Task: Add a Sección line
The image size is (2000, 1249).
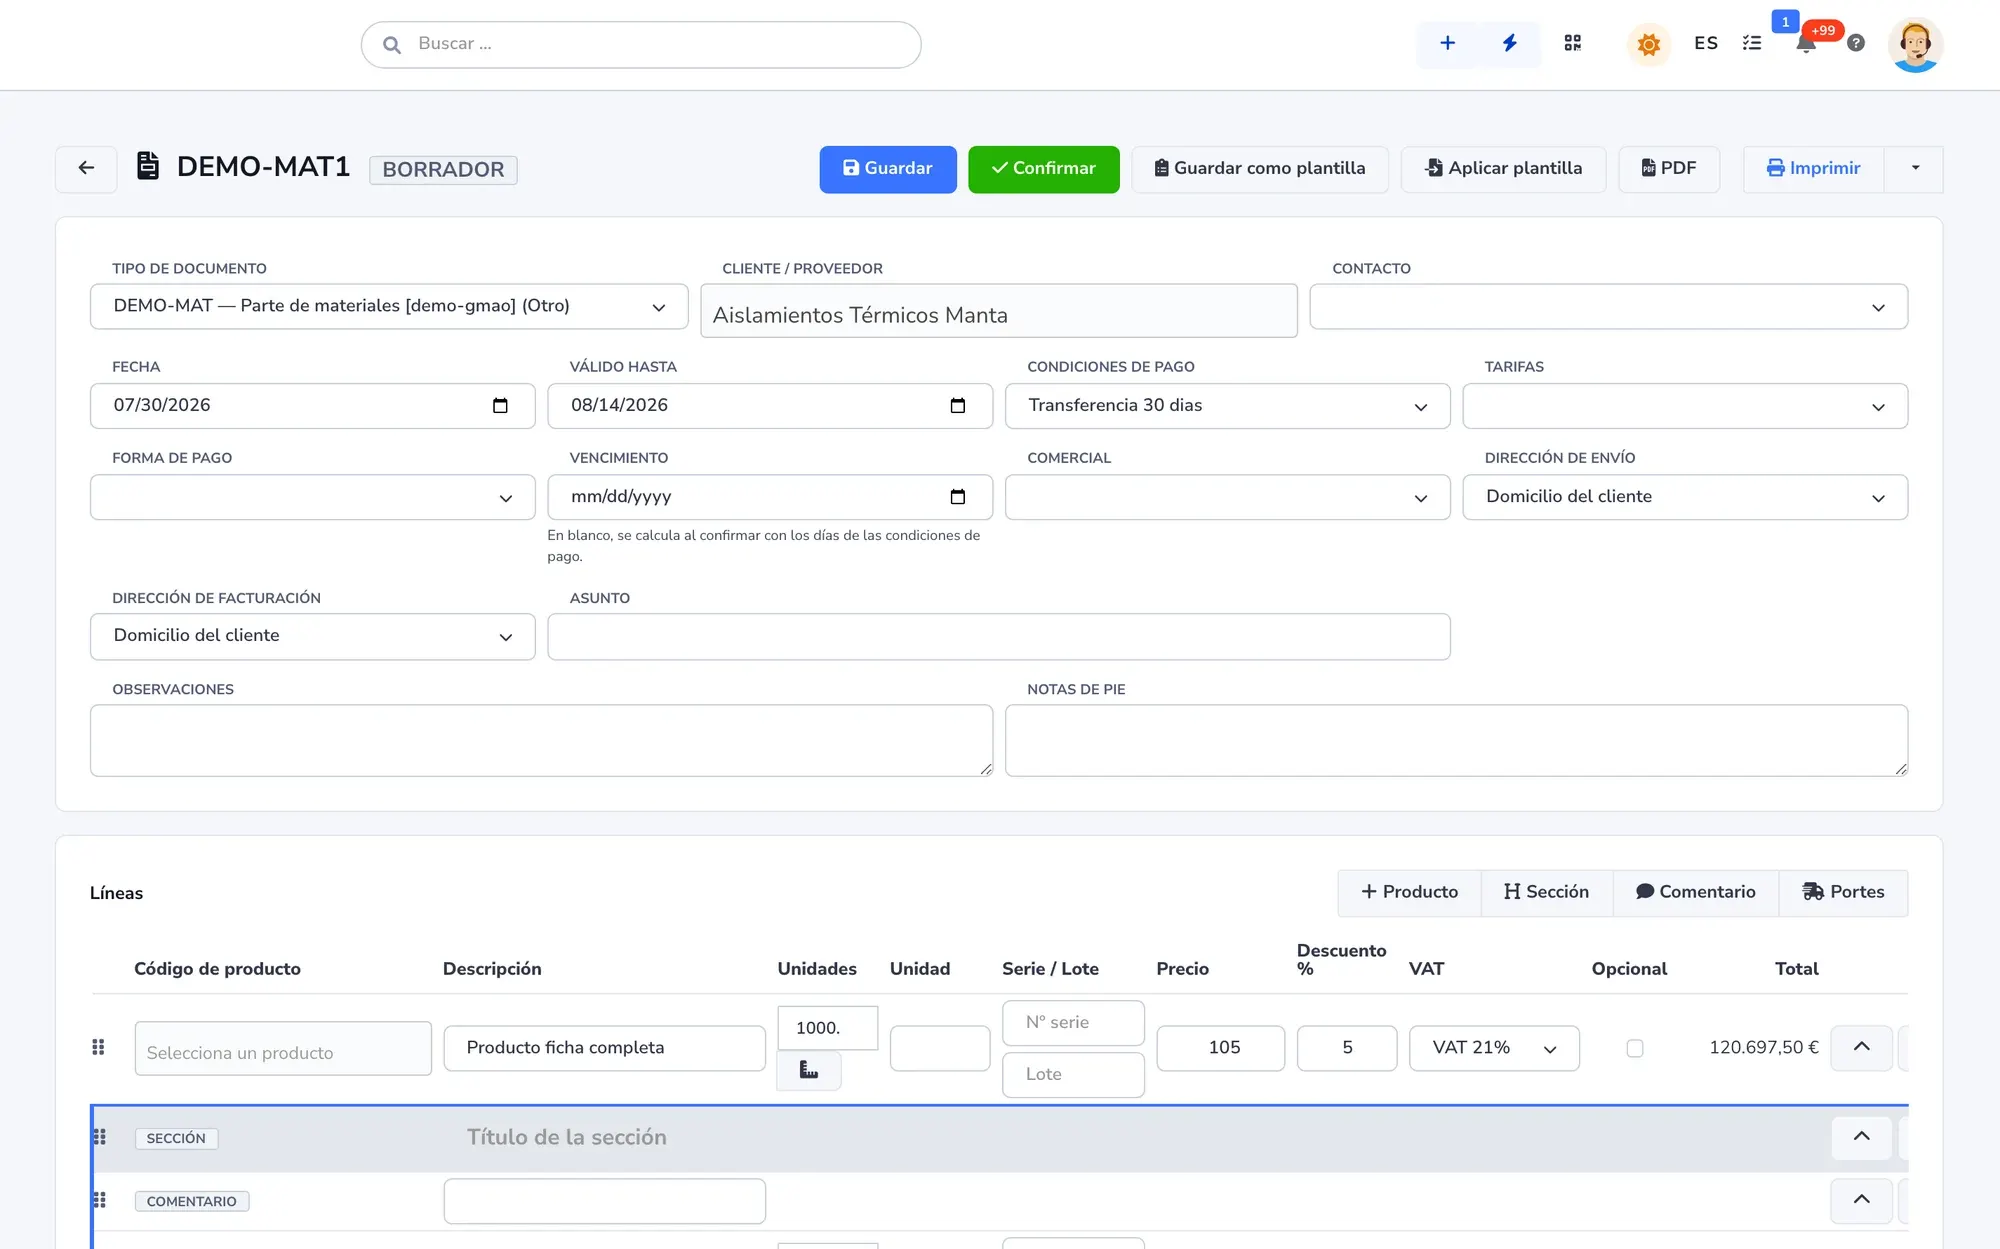Action: (1546, 892)
